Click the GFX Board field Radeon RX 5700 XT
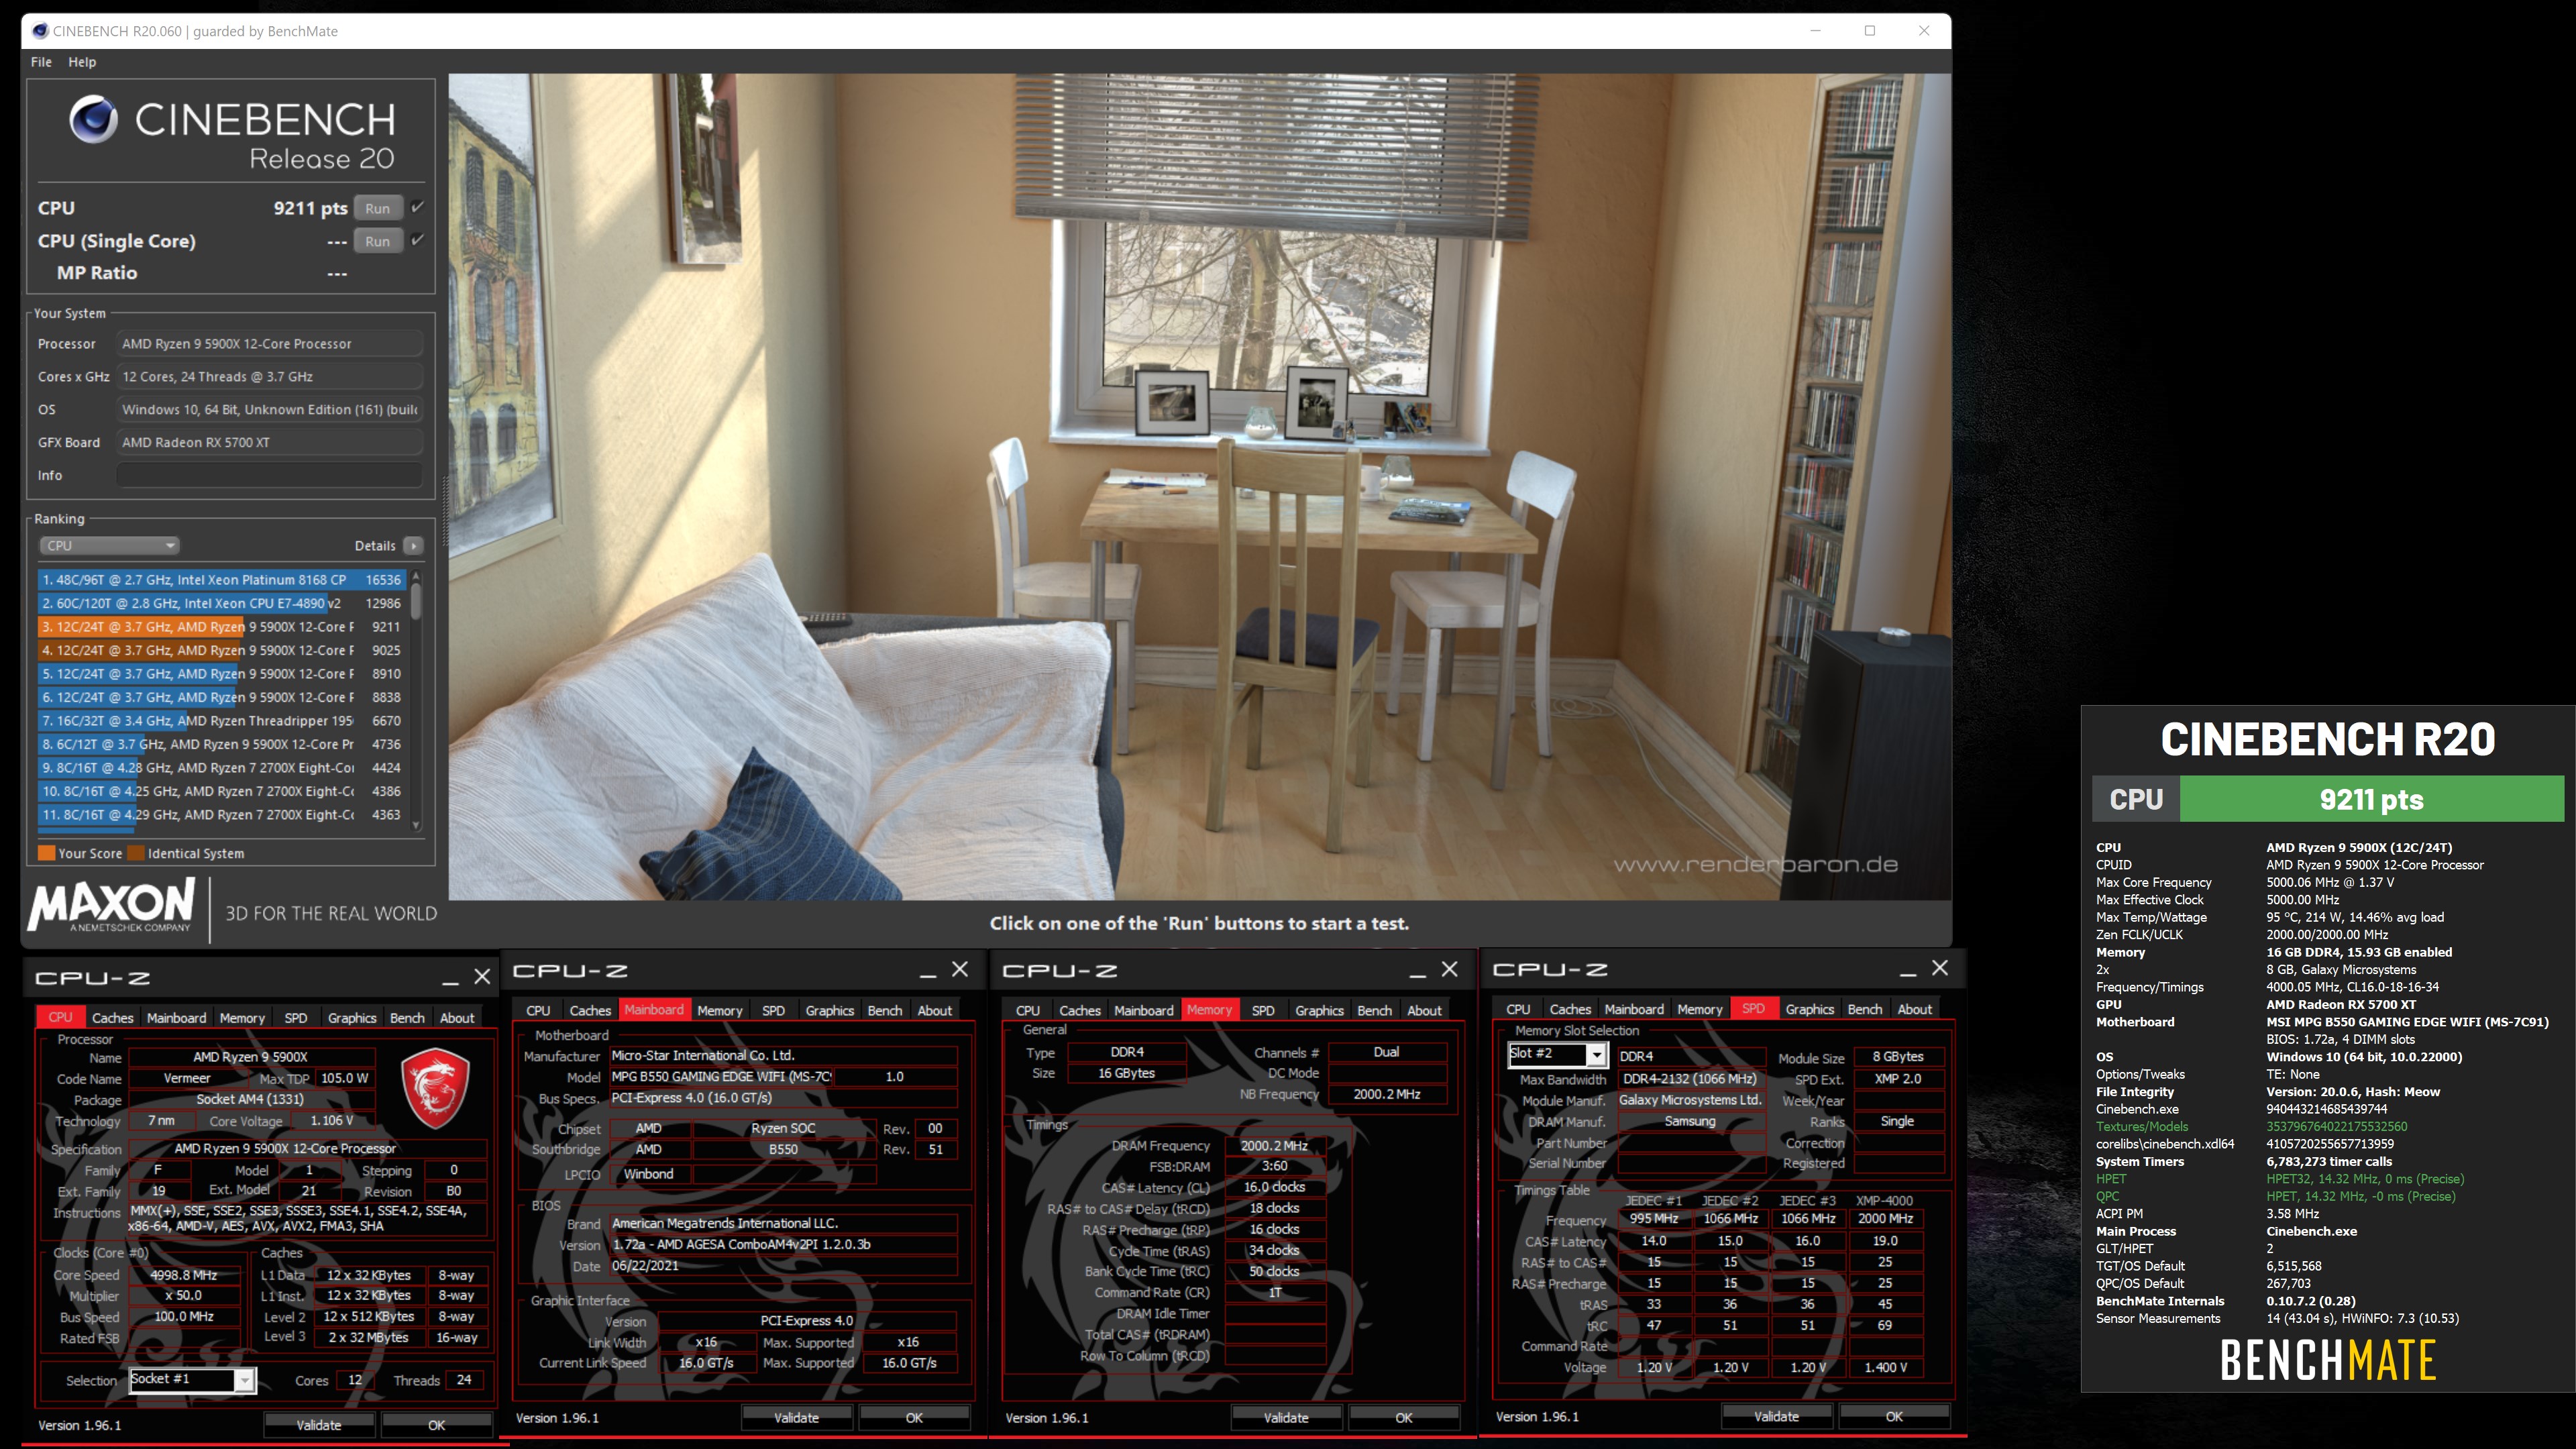 pyautogui.click(x=269, y=443)
